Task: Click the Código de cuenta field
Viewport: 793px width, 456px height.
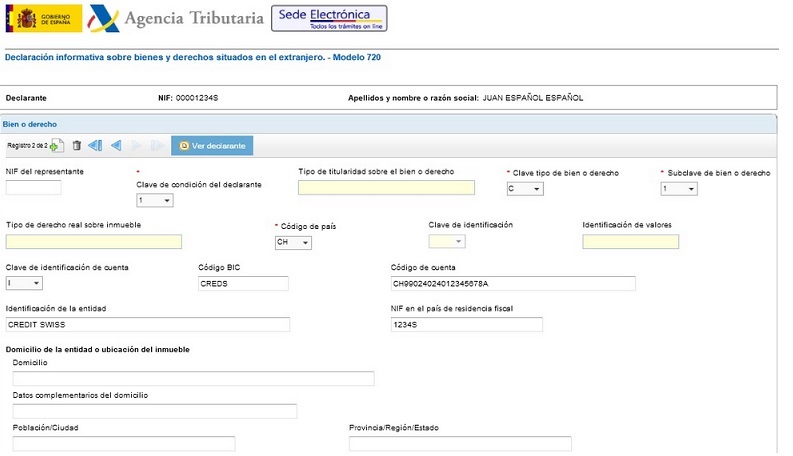Action: [512, 284]
